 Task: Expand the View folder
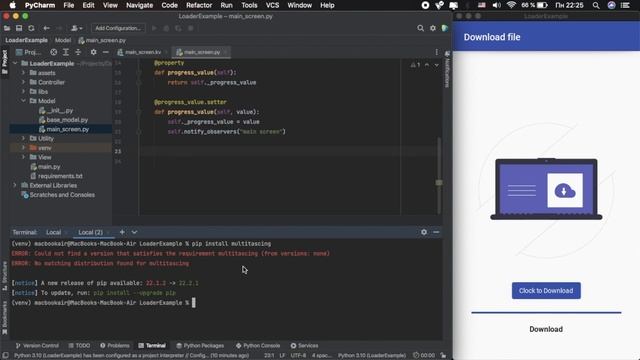click(23, 157)
